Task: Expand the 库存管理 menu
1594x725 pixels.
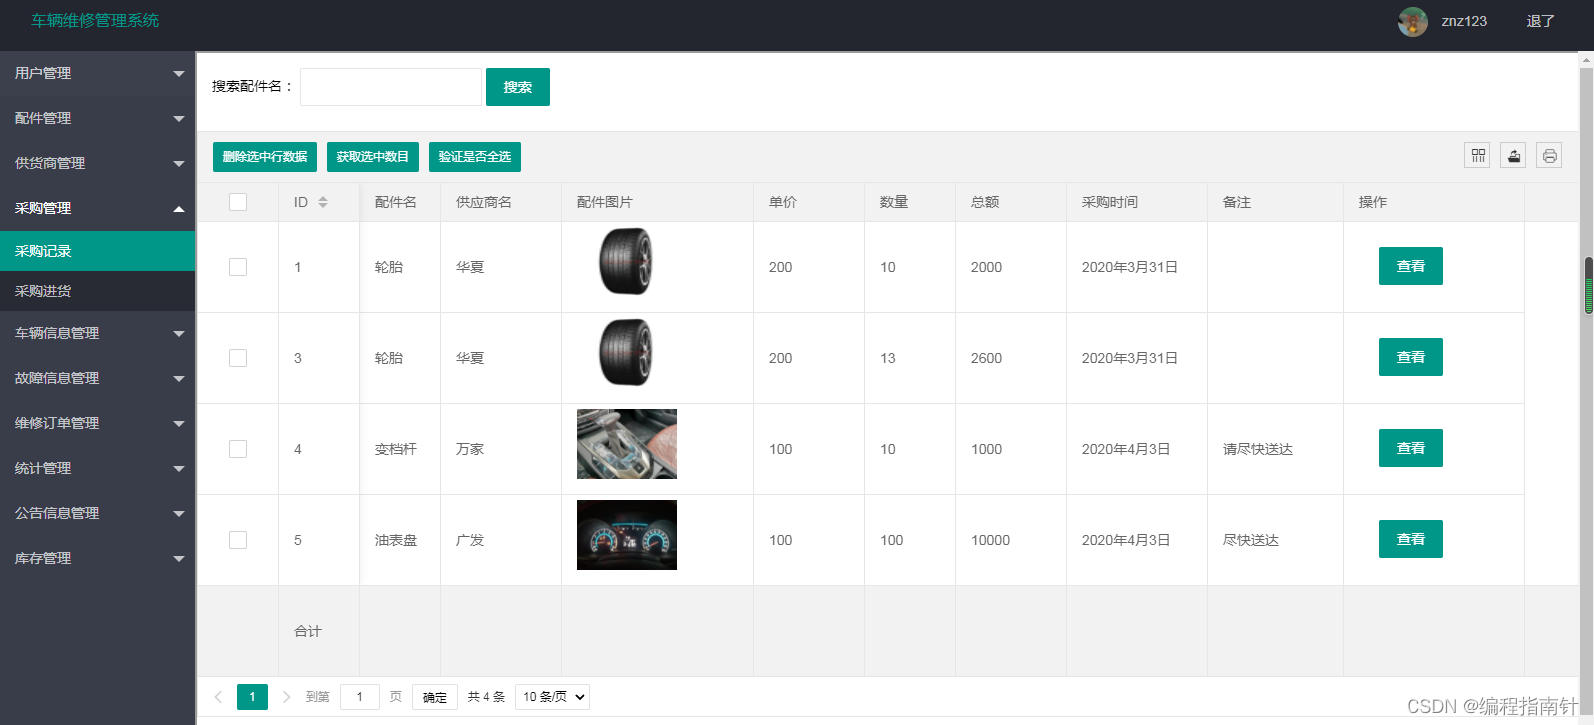Action: click(x=97, y=558)
